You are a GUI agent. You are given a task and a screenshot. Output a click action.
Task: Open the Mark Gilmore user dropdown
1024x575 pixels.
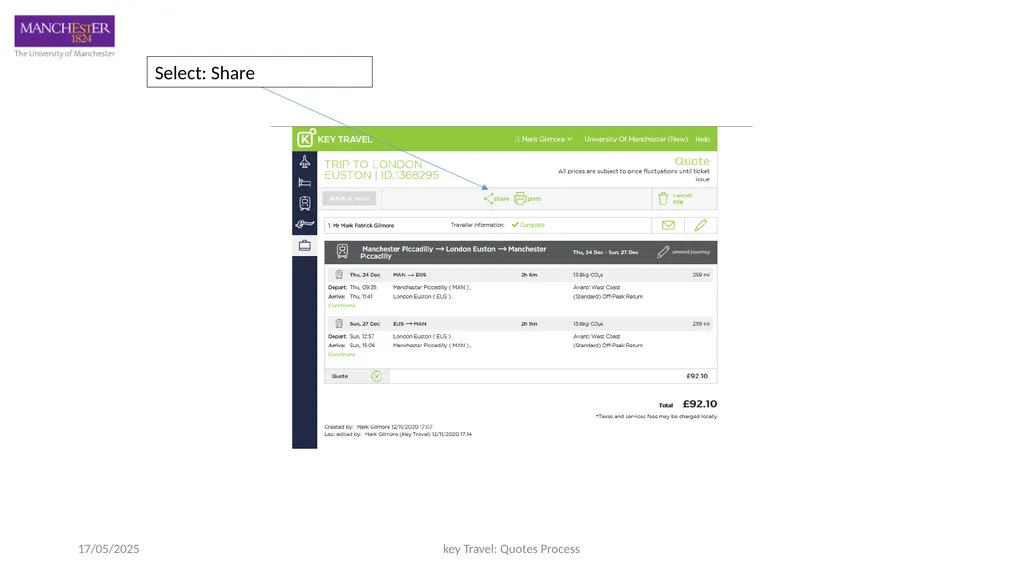(543, 139)
